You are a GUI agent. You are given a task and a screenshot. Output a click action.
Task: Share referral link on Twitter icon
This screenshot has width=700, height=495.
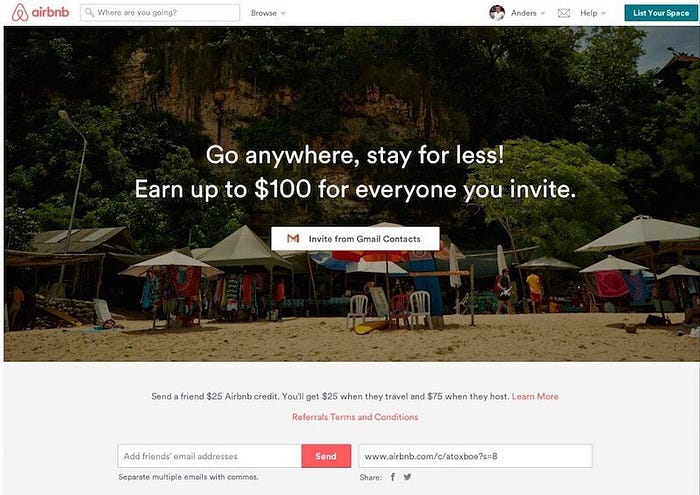click(408, 477)
